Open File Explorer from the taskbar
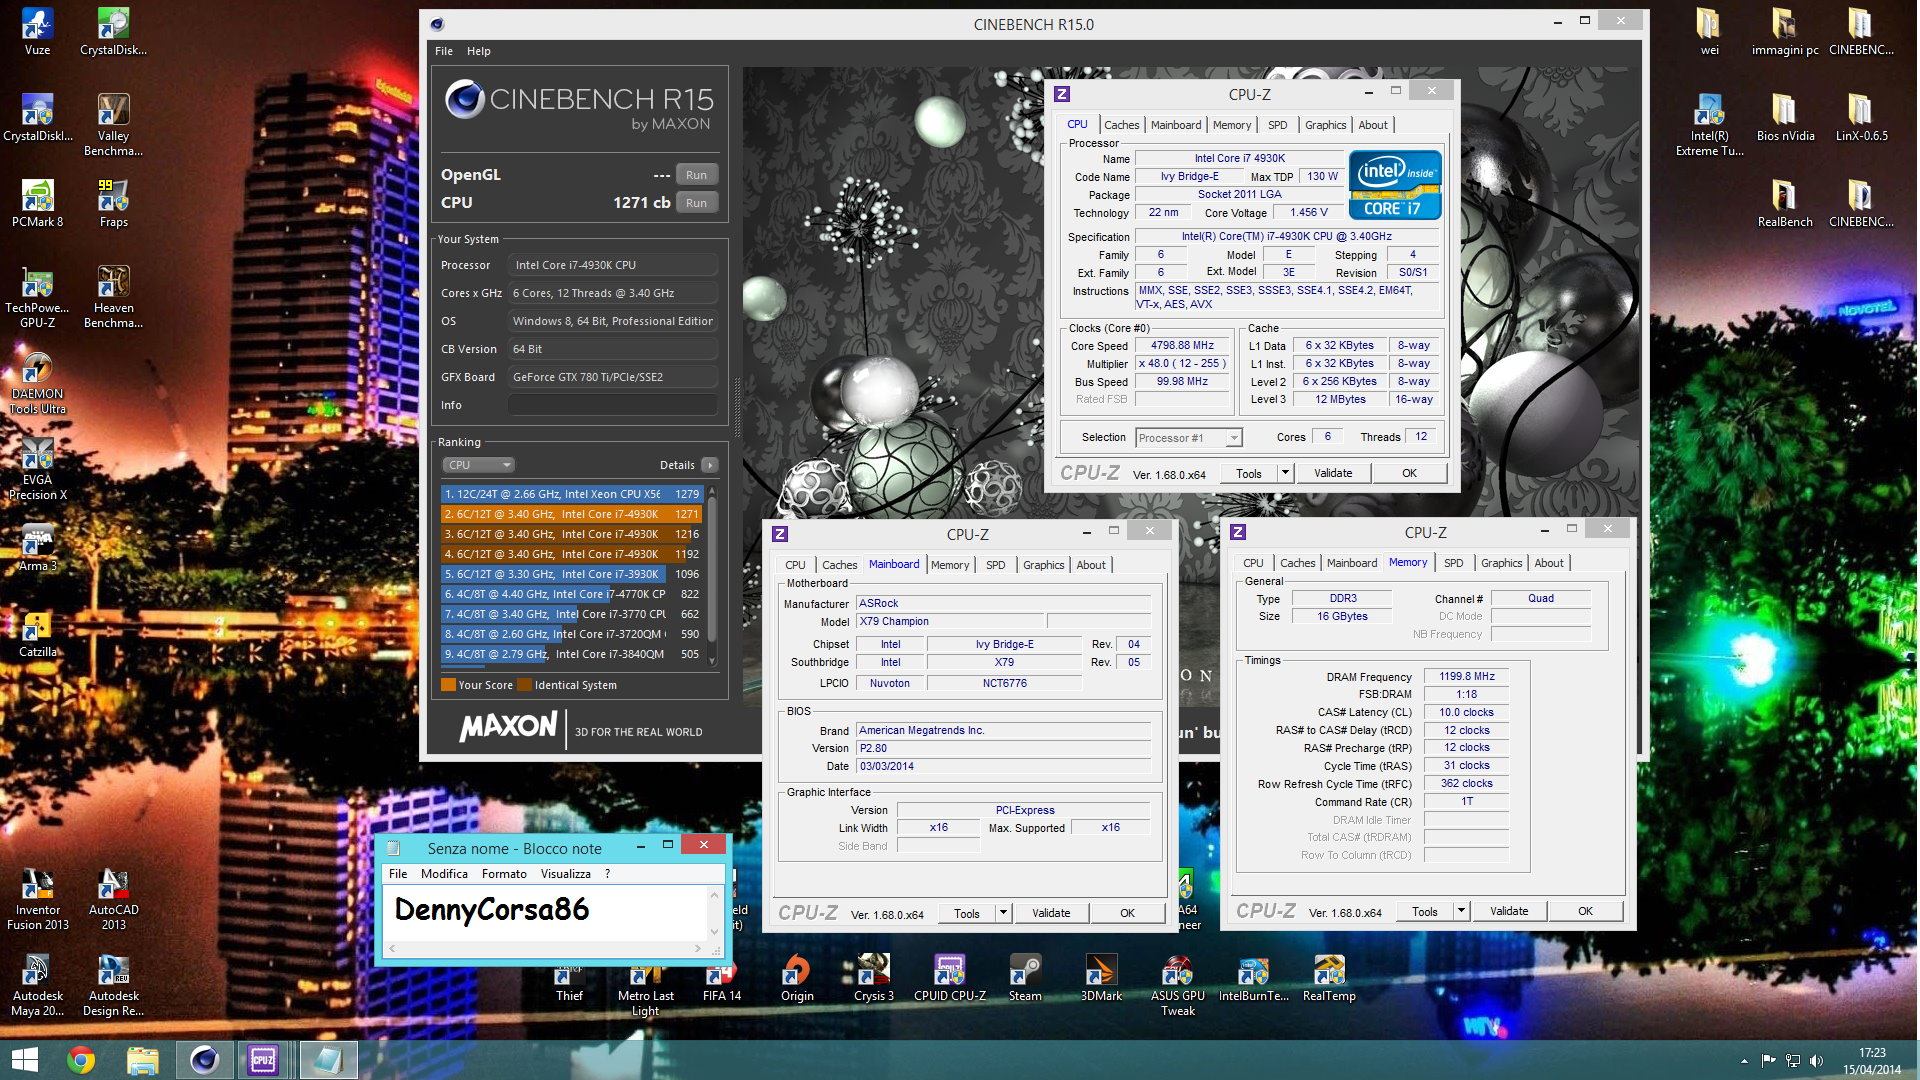Image resolution: width=1920 pixels, height=1080 pixels. point(142,1060)
